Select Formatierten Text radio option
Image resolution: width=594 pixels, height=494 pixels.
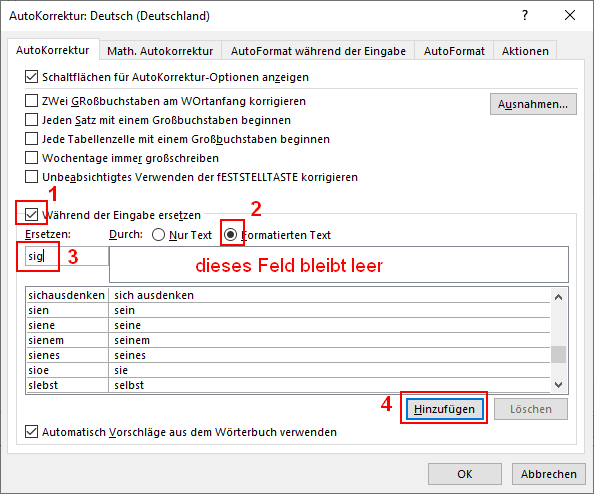pos(230,235)
